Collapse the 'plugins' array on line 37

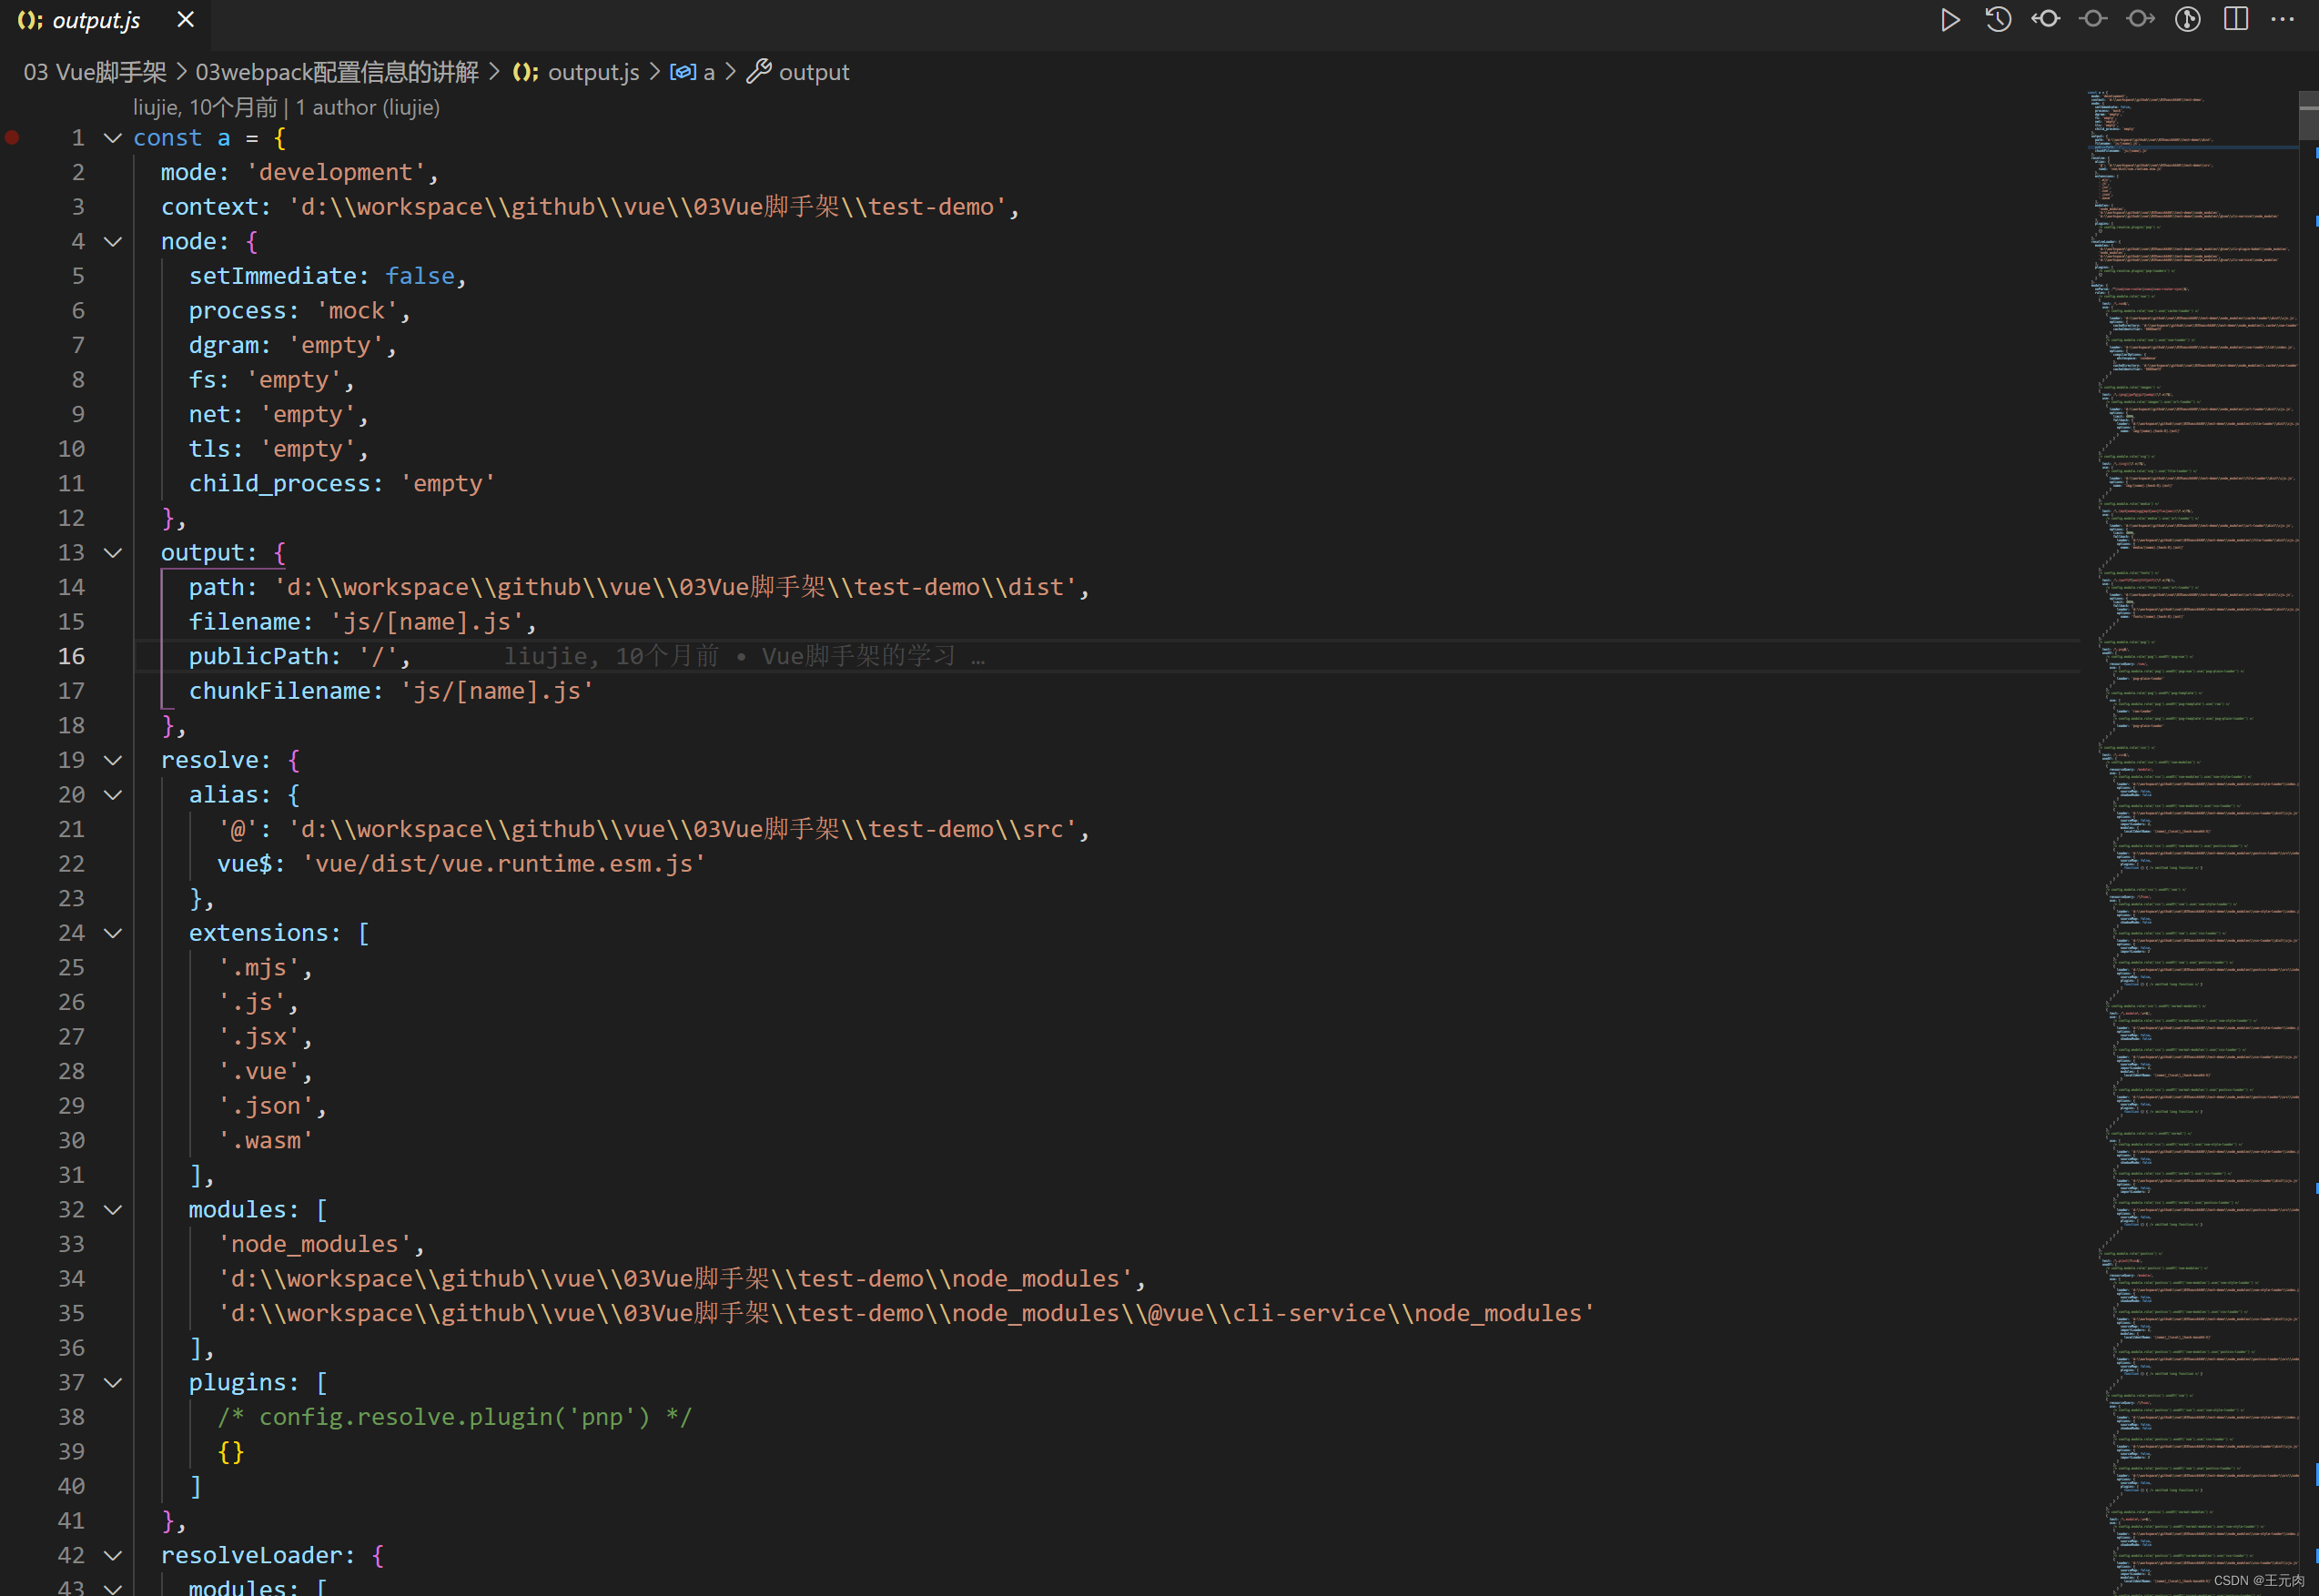pyautogui.click(x=113, y=1383)
